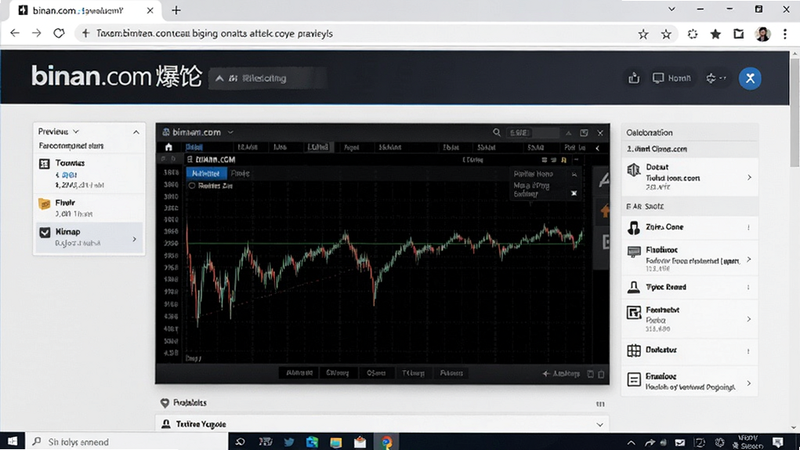Screen dimensions: 800x450
Task: Click the last button in the chart's bottom button row
Action: (452, 373)
